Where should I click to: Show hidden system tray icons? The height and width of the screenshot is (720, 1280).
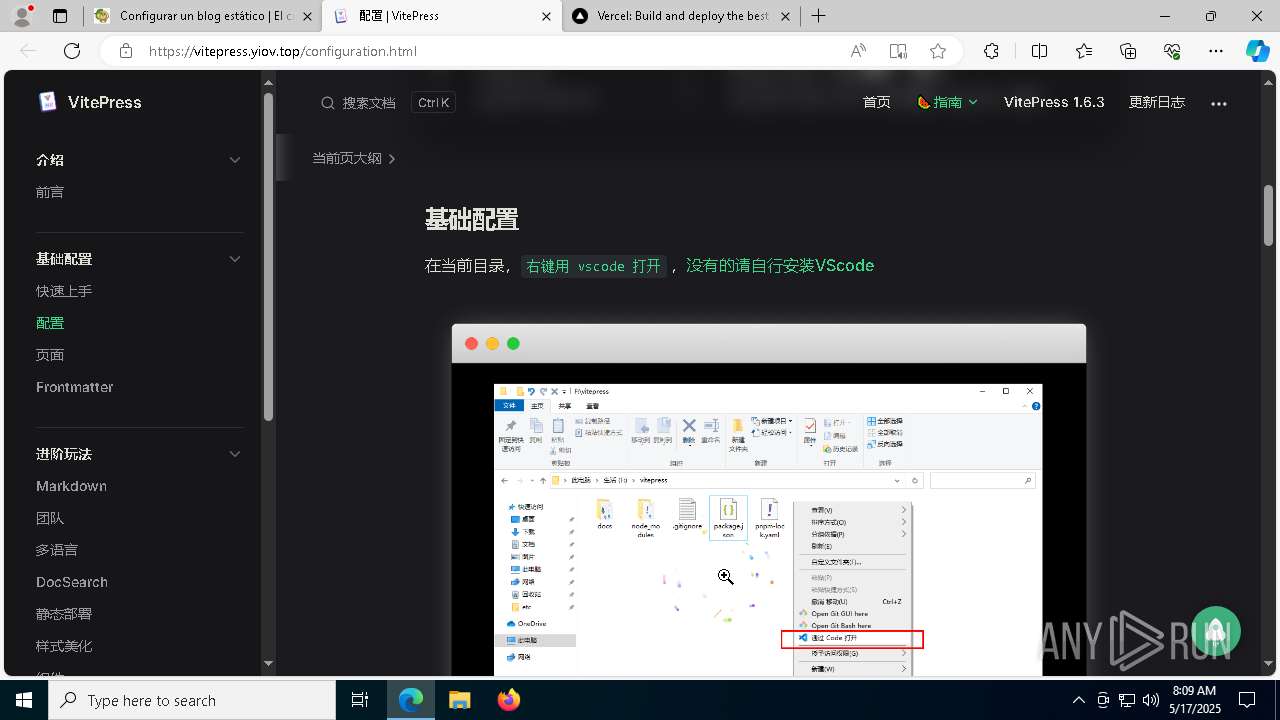[1078, 700]
